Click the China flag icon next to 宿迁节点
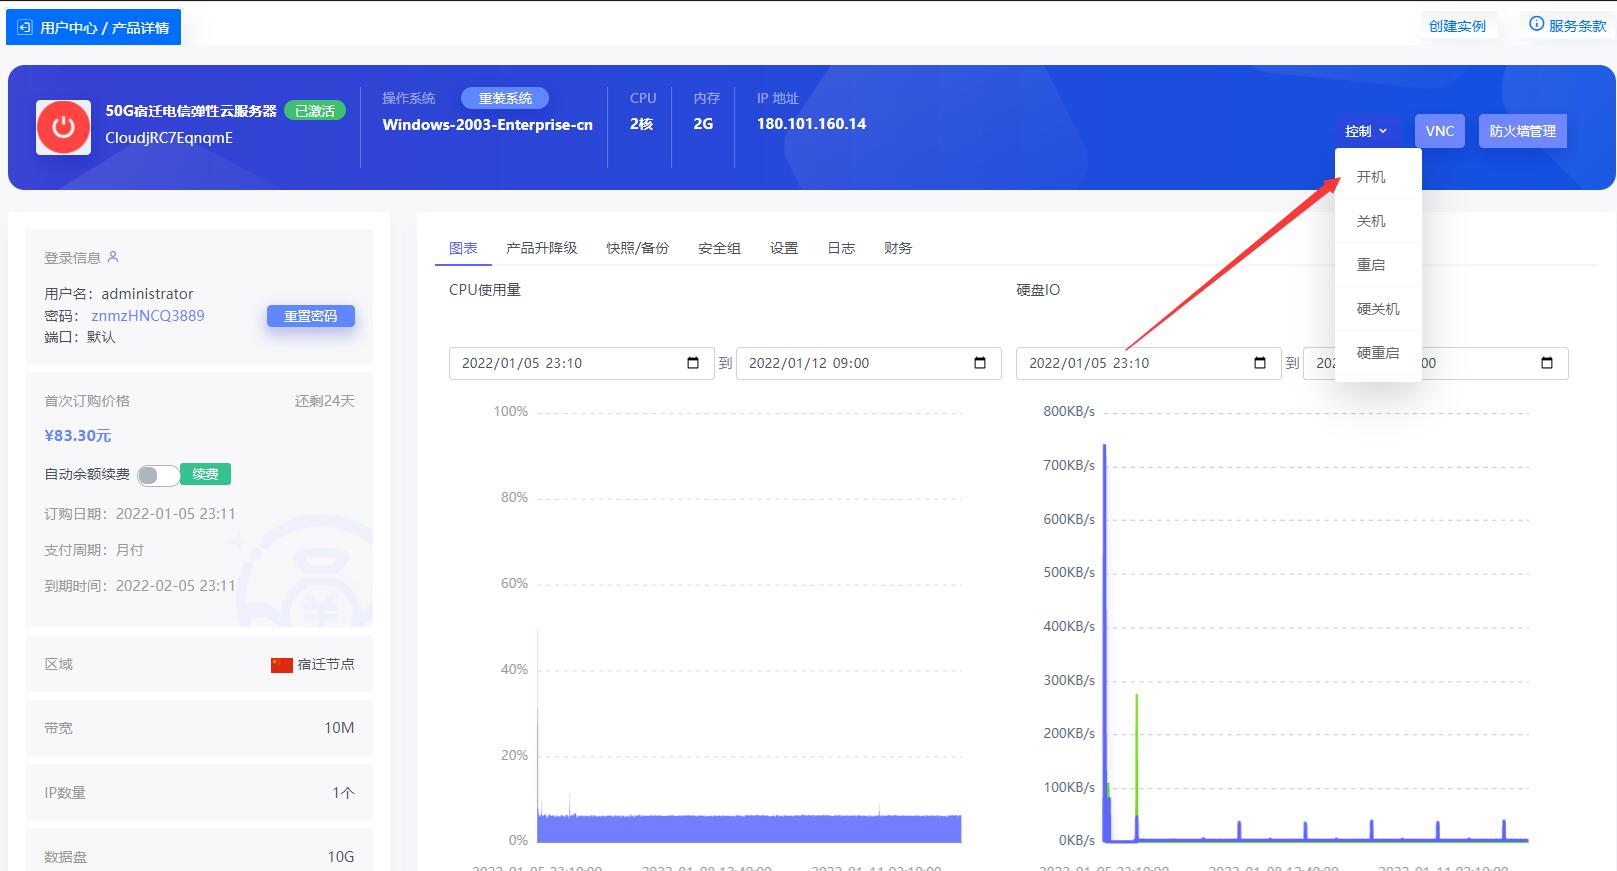Screen dimensions: 1617x871 [282, 665]
